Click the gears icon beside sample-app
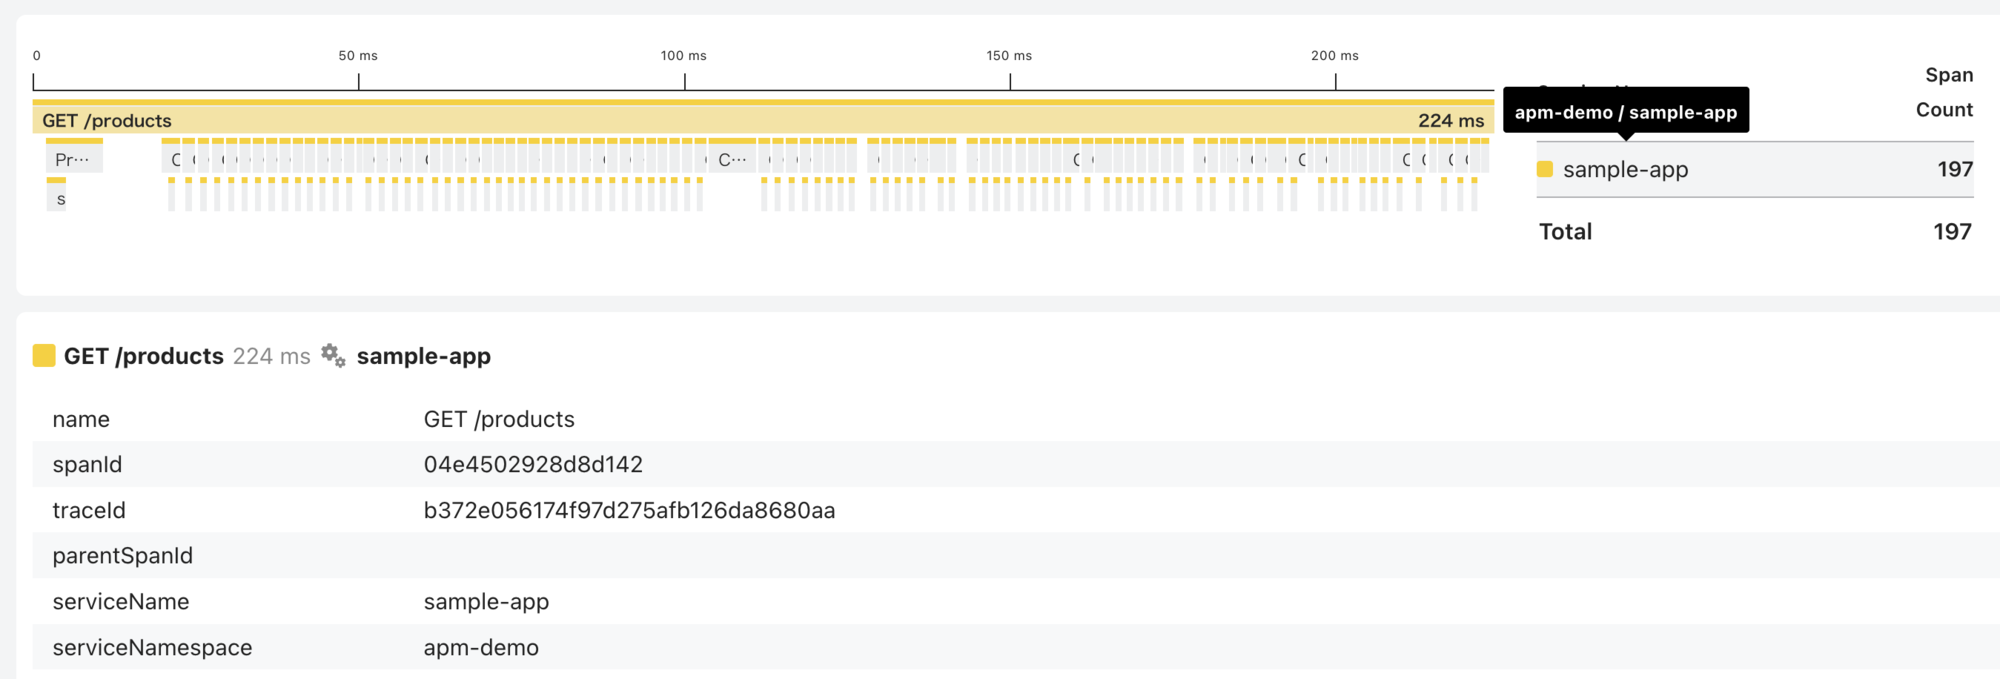The image size is (2000, 679). (x=333, y=356)
